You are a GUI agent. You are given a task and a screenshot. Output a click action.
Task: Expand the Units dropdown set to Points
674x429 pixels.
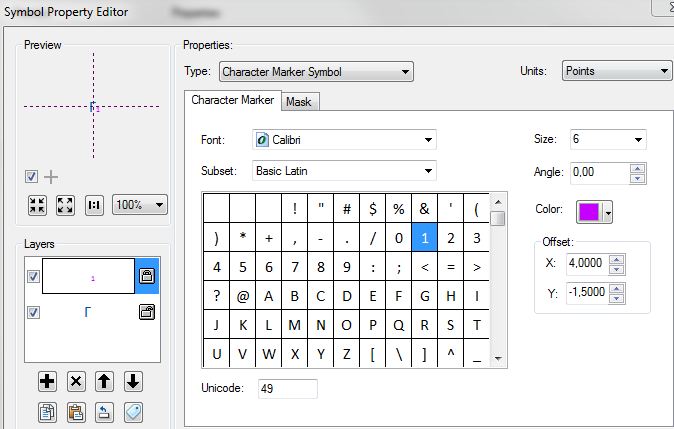pos(616,71)
